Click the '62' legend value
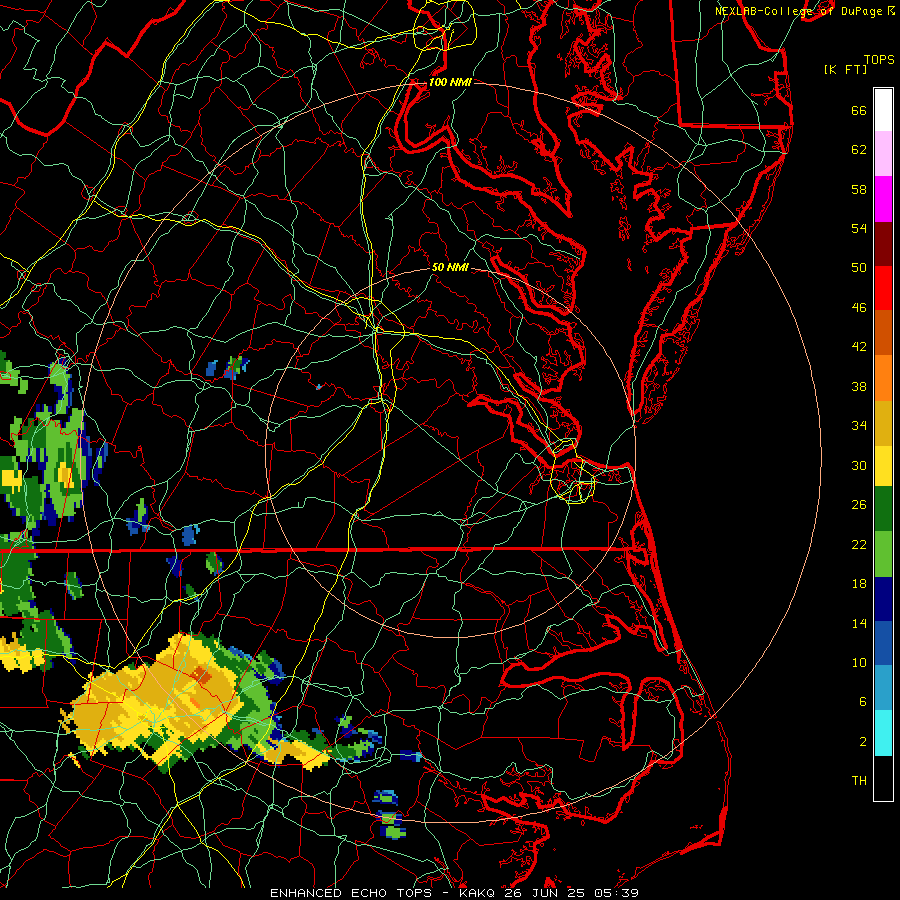 coord(859,150)
